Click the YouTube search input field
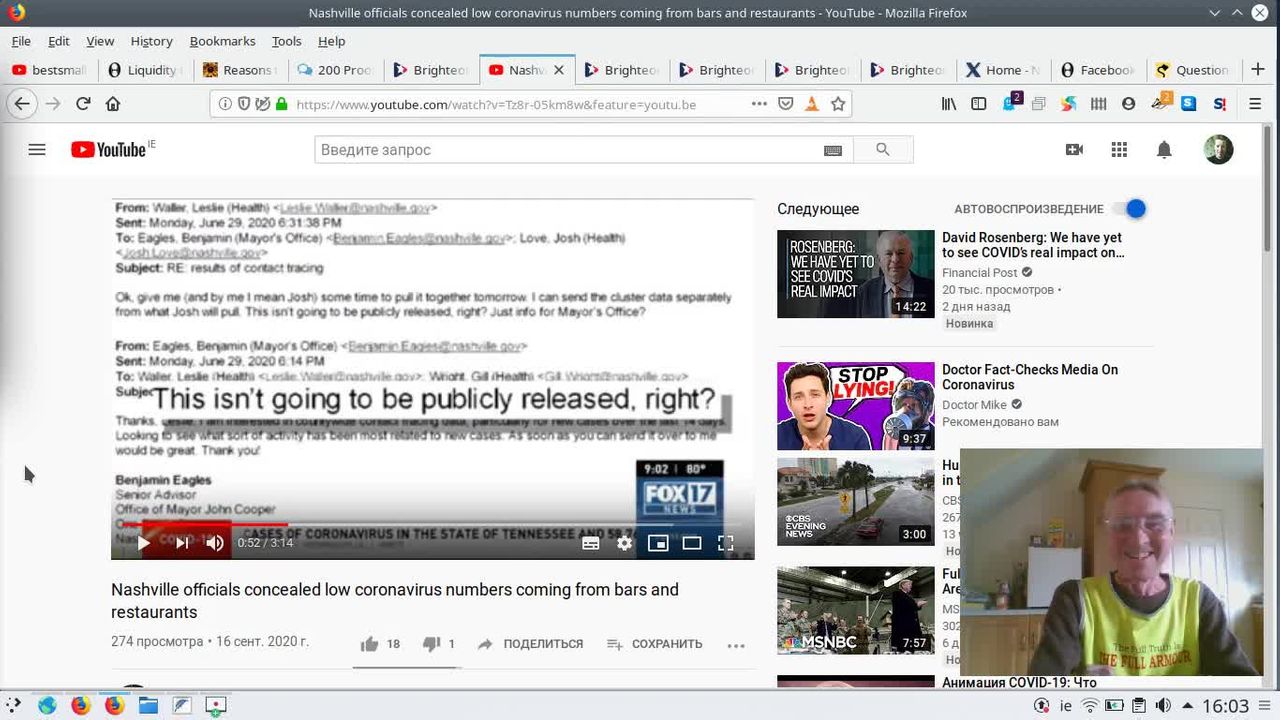The height and width of the screenshot is (720, 1280). (565, 150)
